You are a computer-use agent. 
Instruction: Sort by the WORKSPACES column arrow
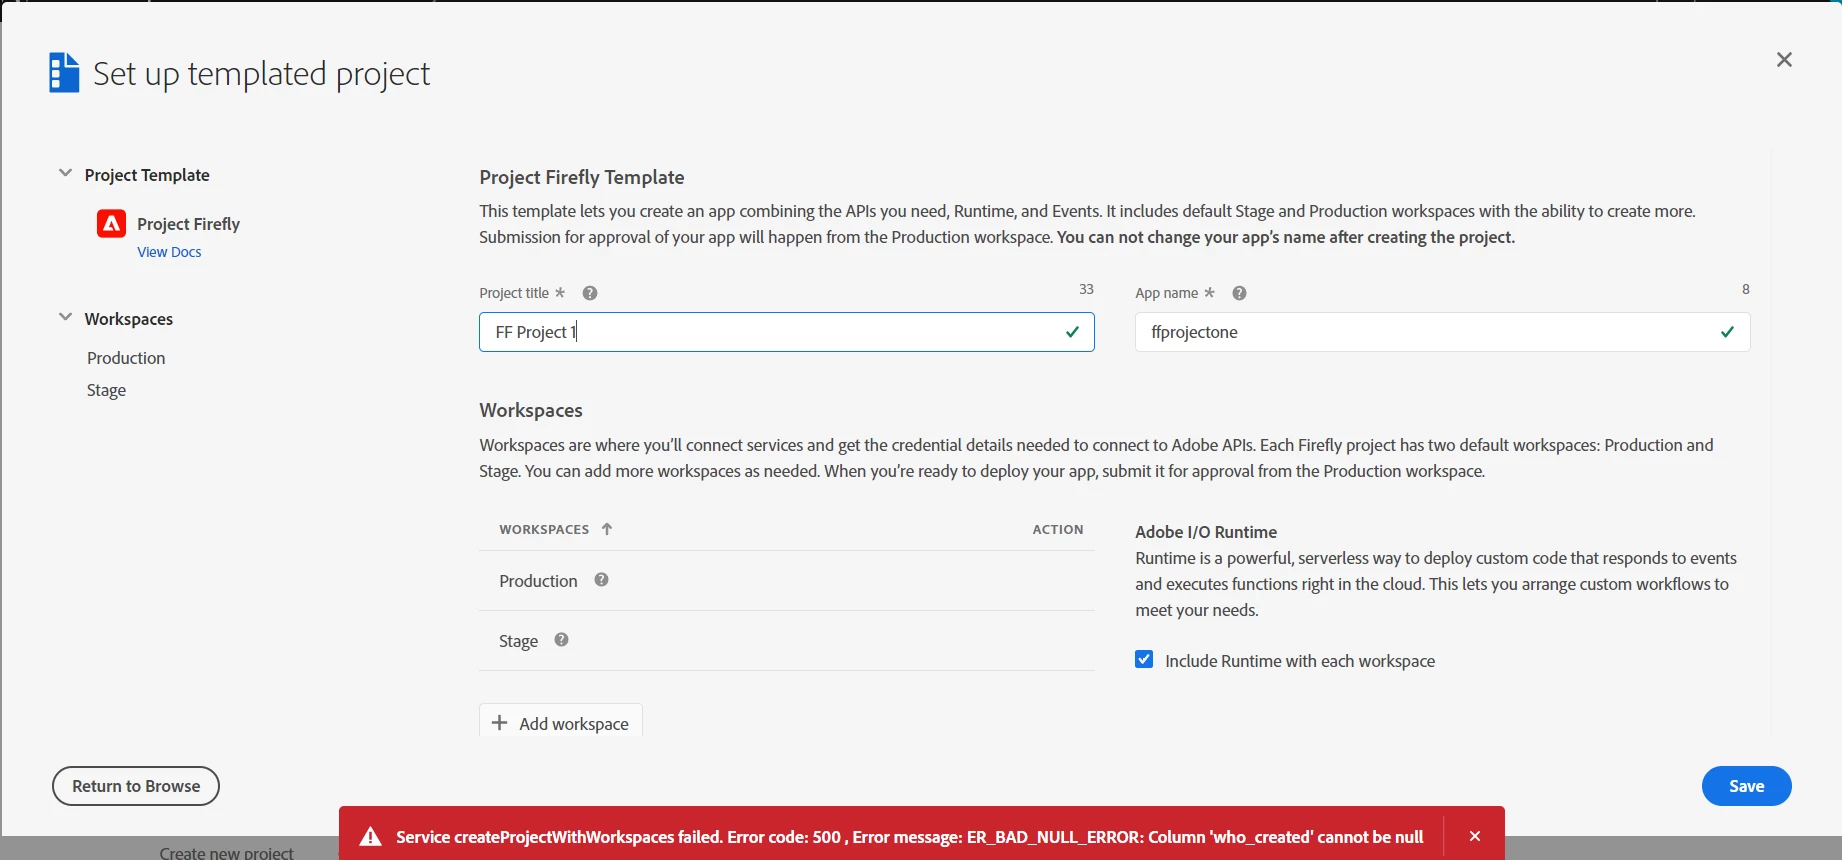[607, 529]
